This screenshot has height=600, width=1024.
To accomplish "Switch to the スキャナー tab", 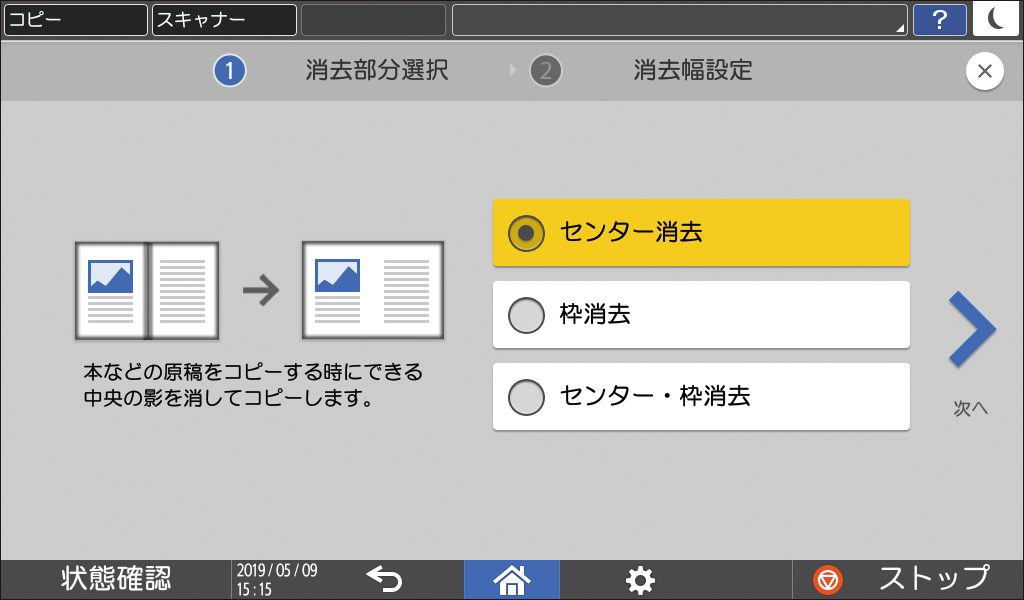I will (222, 19).
